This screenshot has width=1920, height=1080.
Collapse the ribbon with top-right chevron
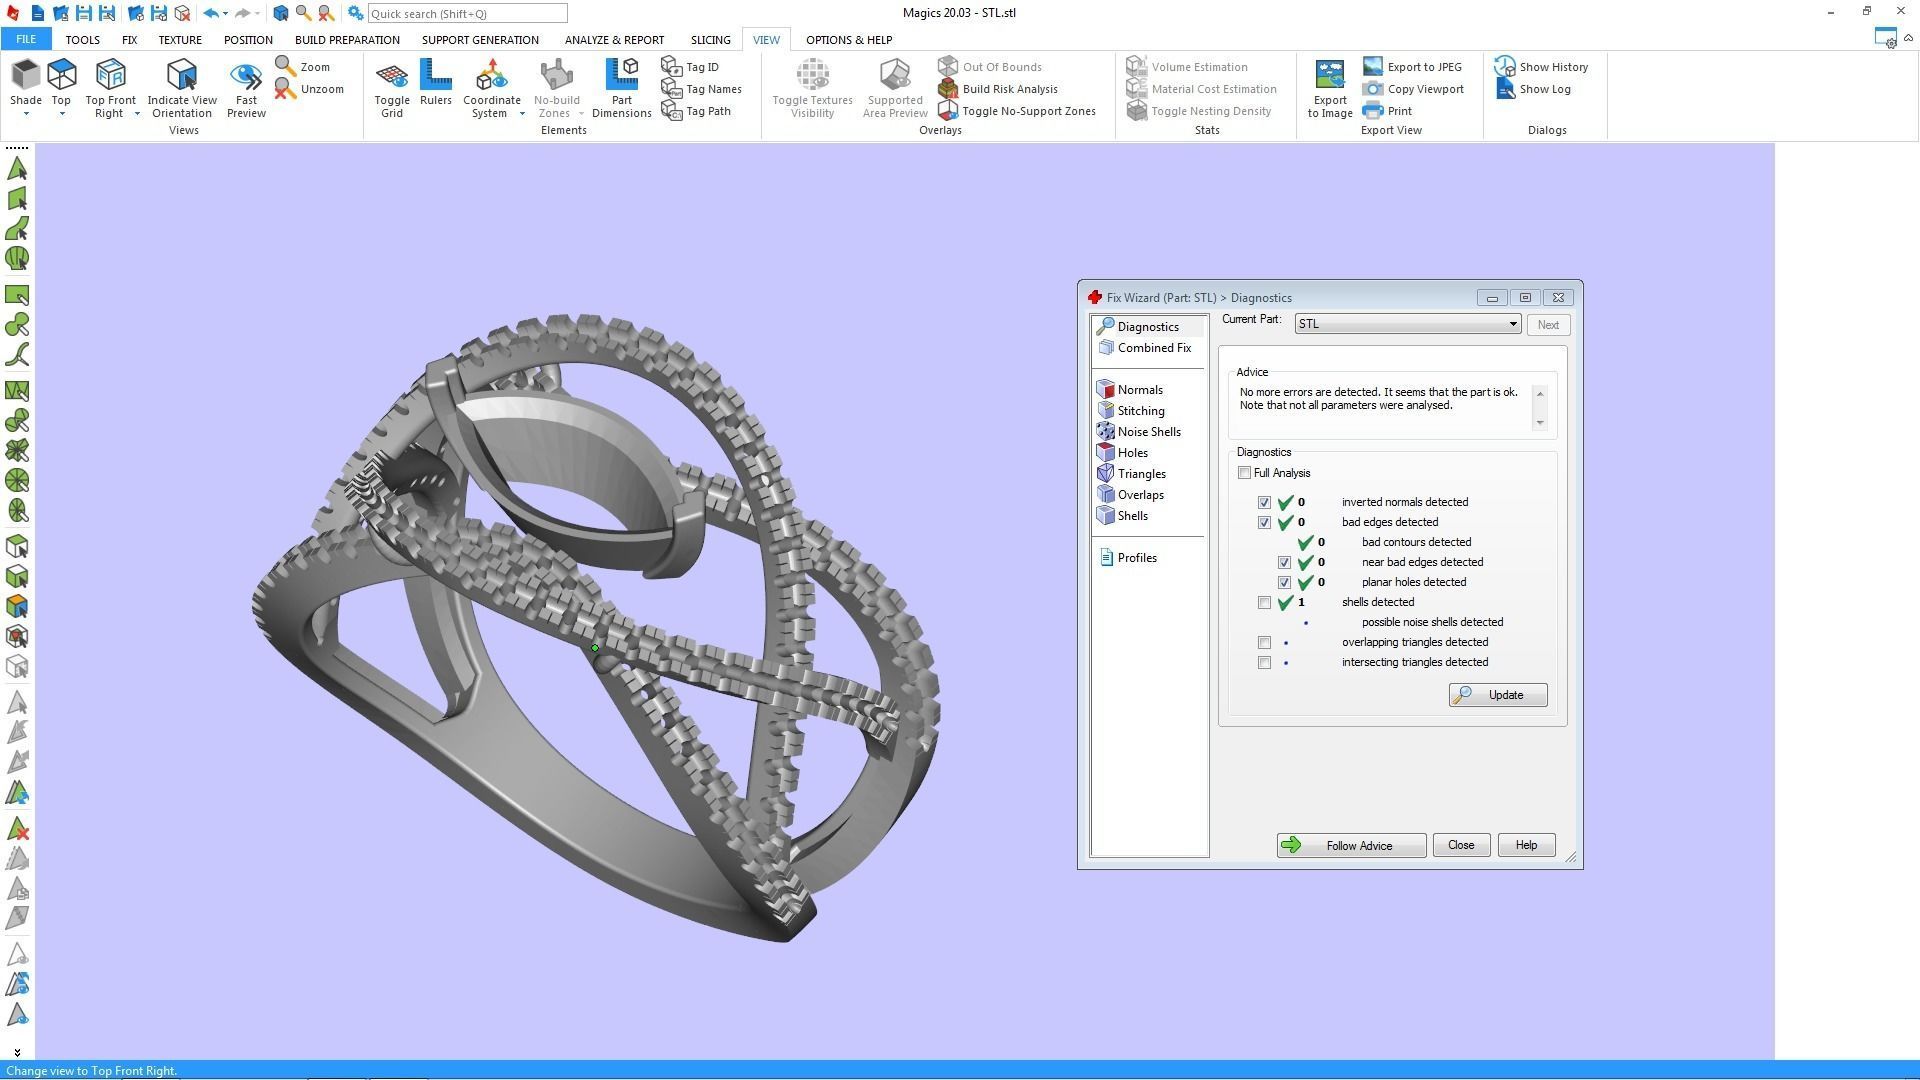coord(1908,38)
